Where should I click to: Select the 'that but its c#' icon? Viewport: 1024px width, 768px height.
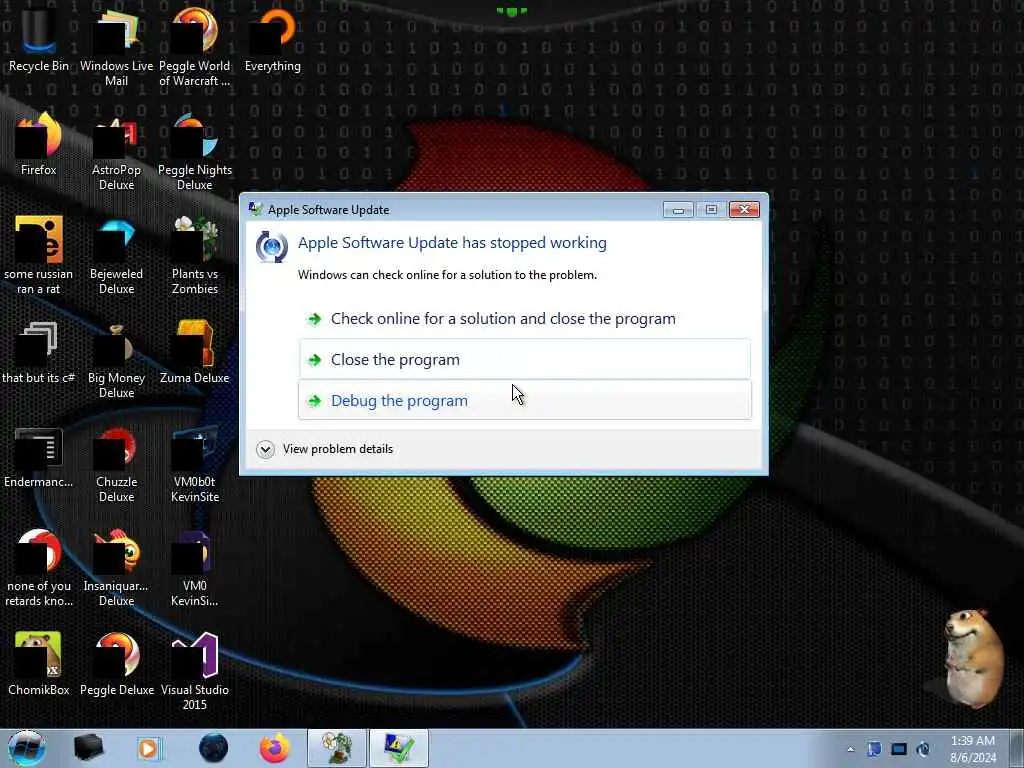tap(39, 352)
